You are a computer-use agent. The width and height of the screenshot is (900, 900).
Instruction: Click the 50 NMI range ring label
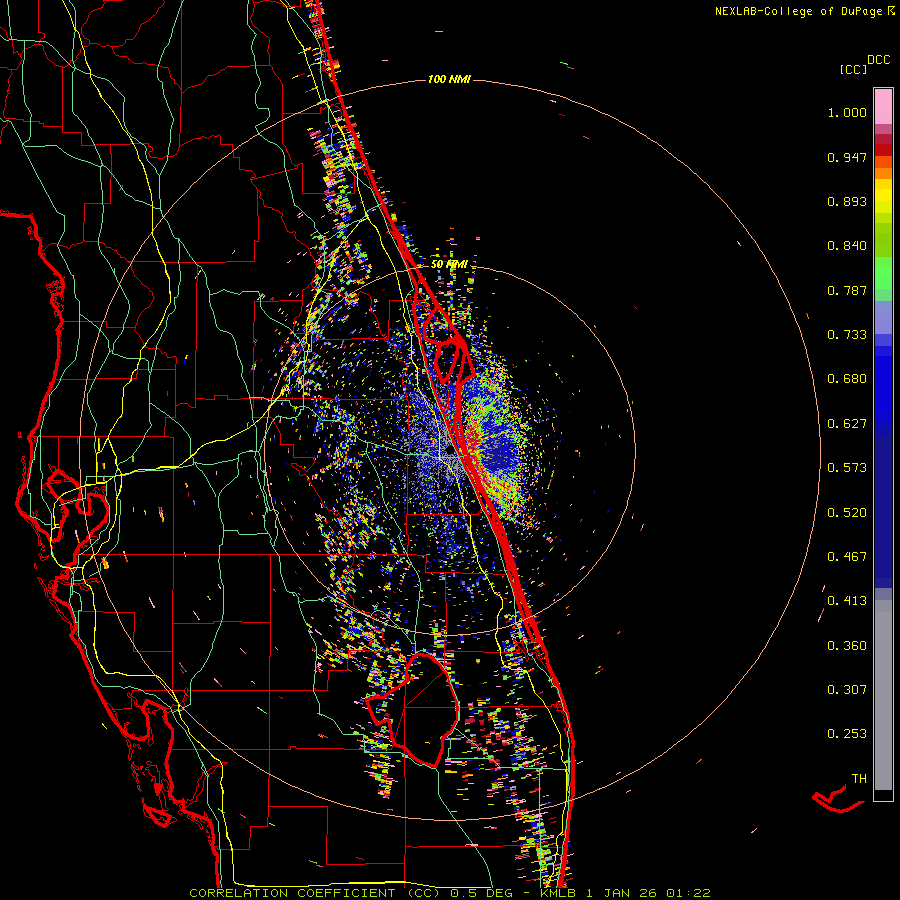click(449, 265)
